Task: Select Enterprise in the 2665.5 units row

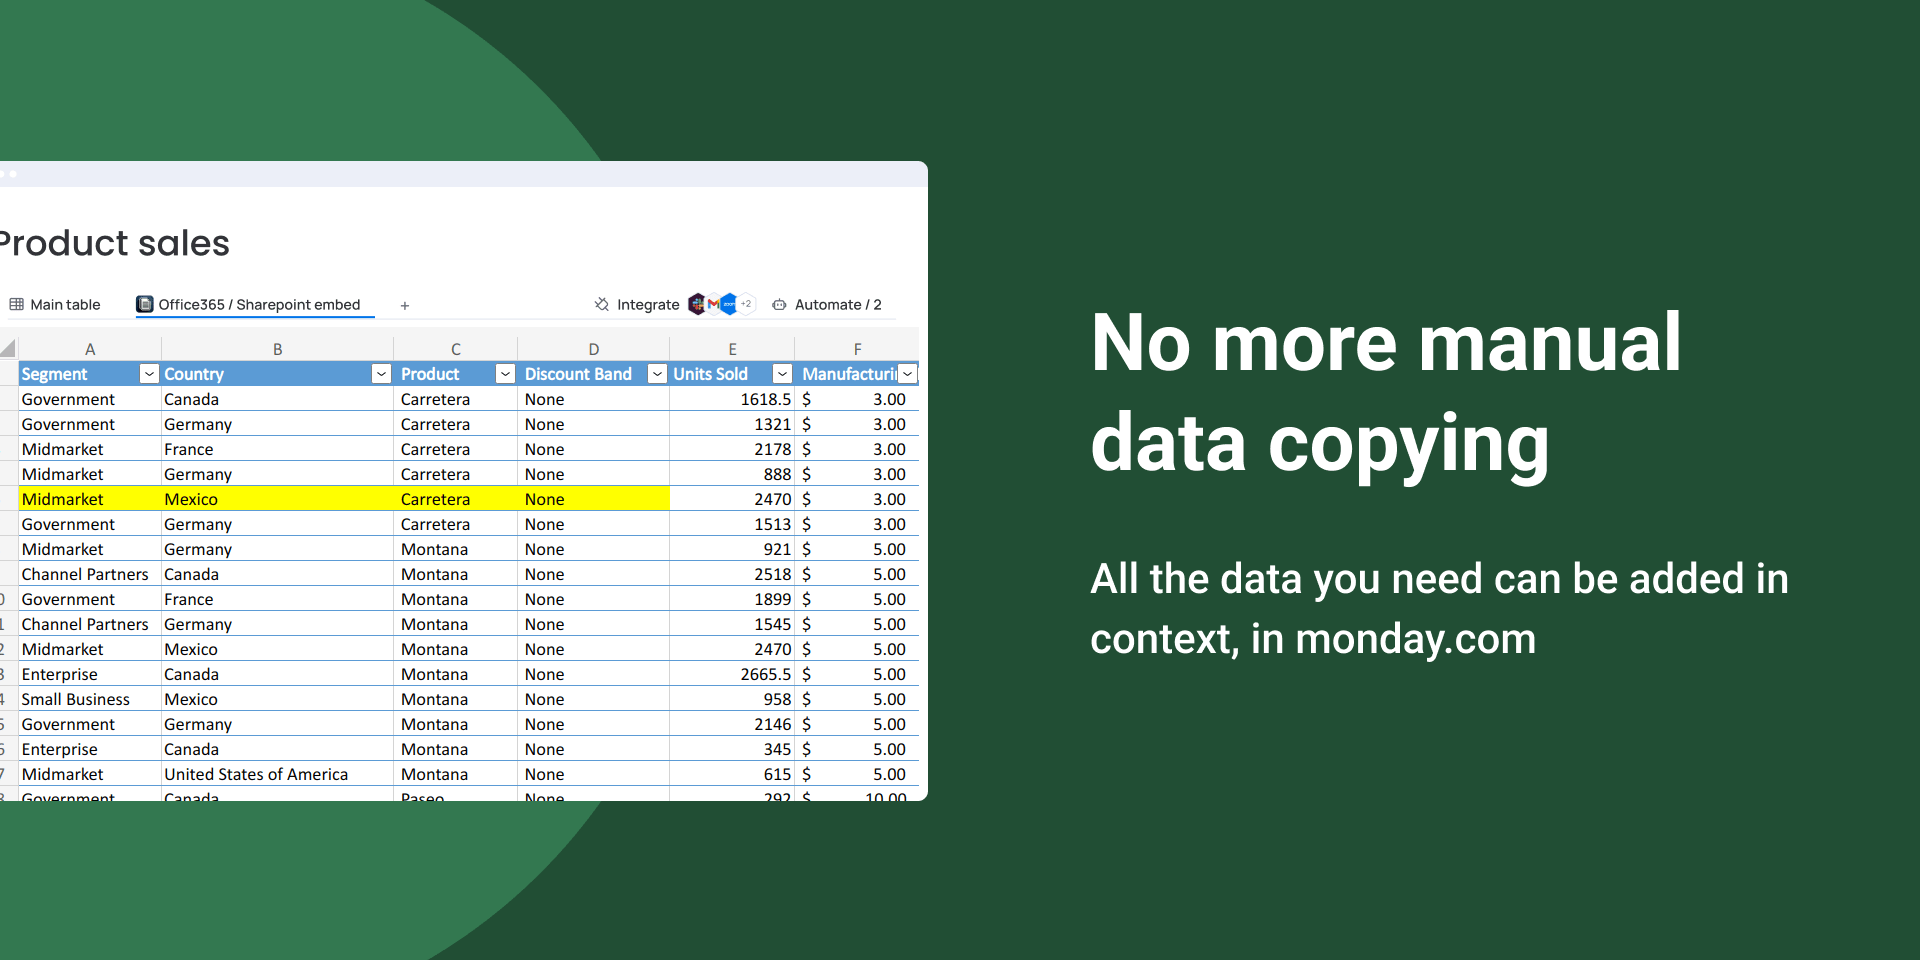Action: pyautogui.click(x=90, y=674)
